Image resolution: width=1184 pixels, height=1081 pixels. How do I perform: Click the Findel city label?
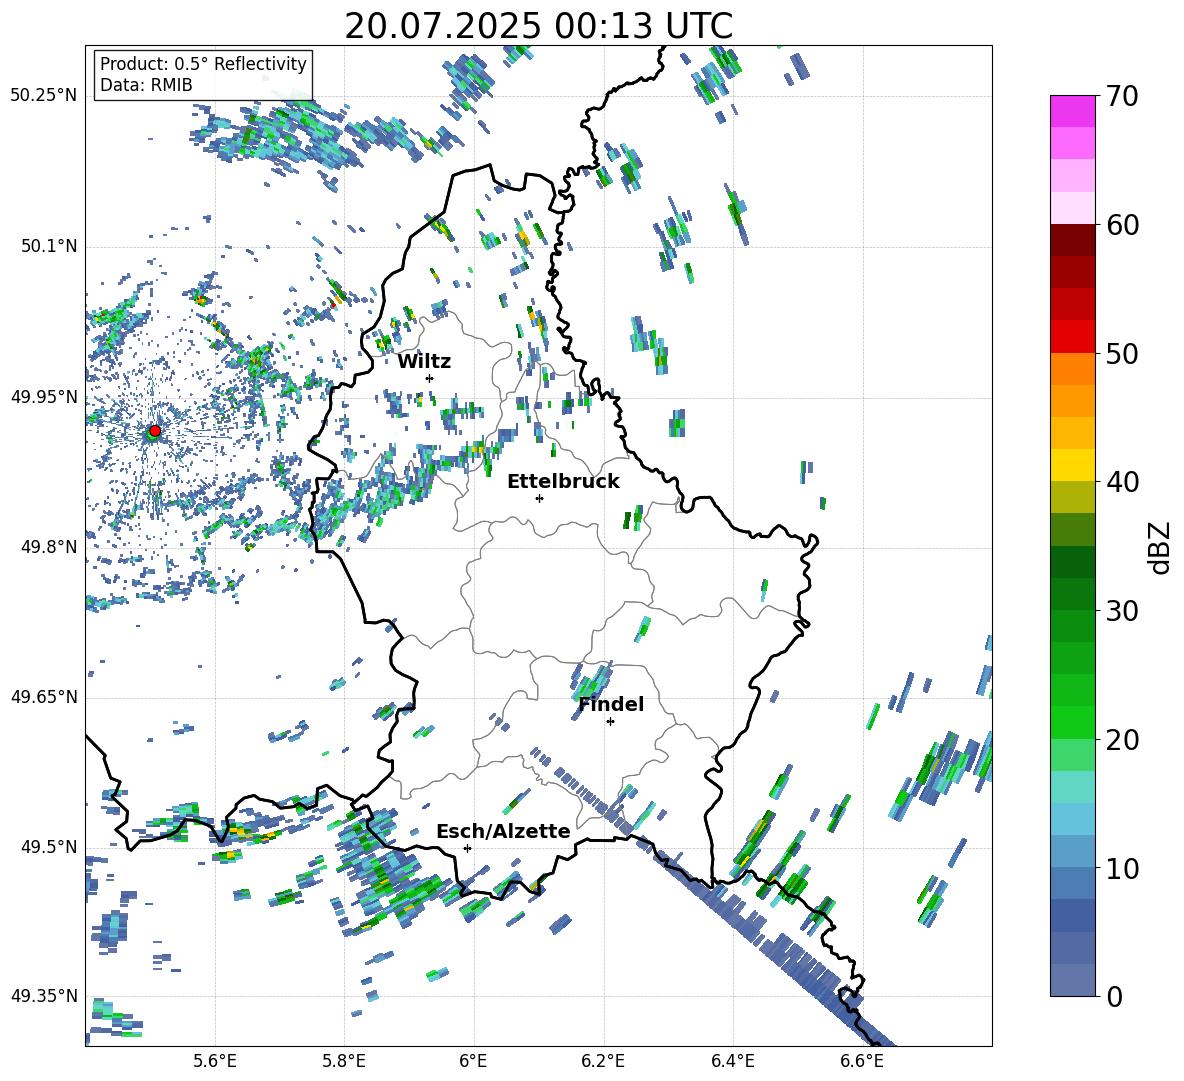[611, 704]
